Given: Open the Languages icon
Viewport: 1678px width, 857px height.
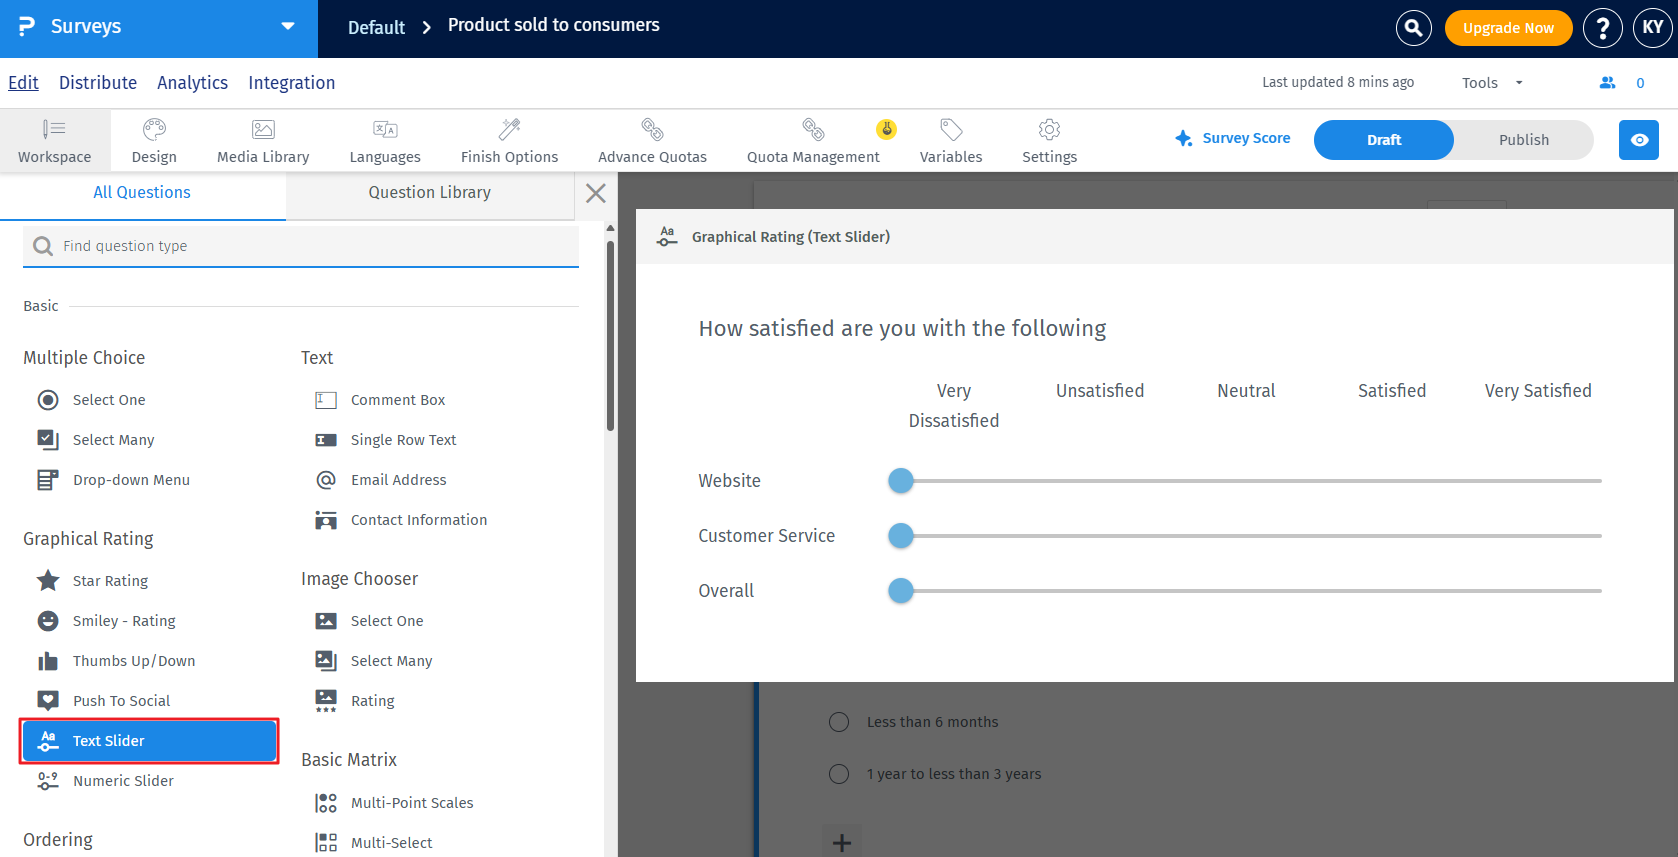Looking at the screenshot, I should click(x=385, y=129).
